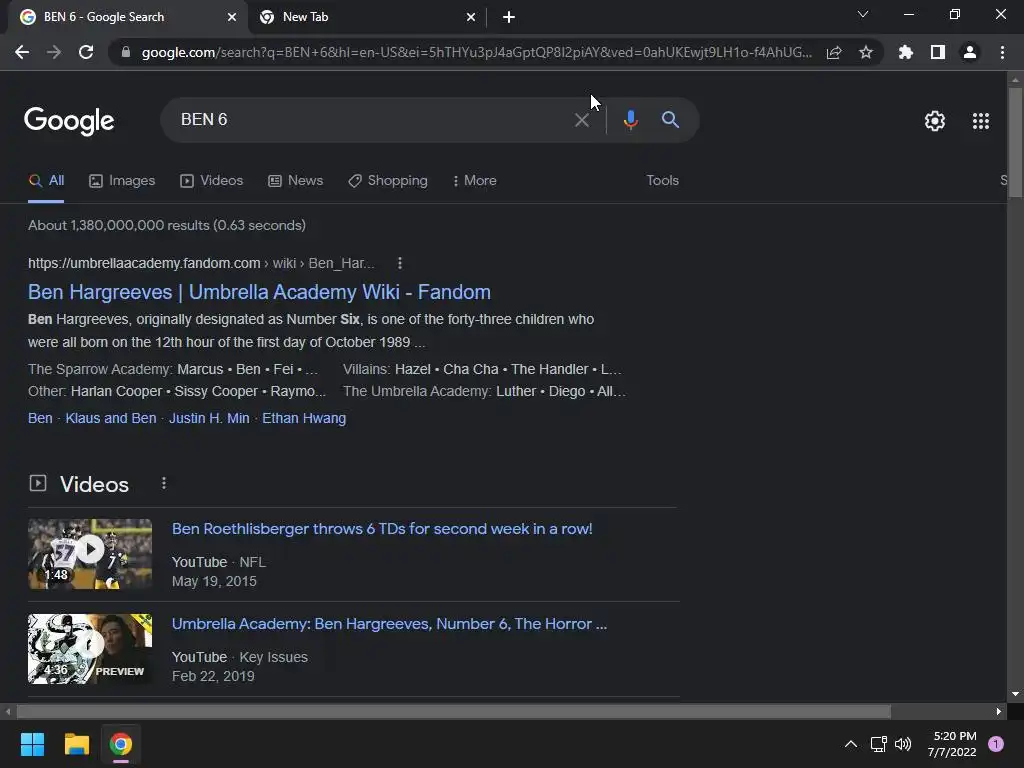Viewport: 1024px width, 768px height.
Task: Click the horizontal scrollbar thumb
Action: point(452,711)
